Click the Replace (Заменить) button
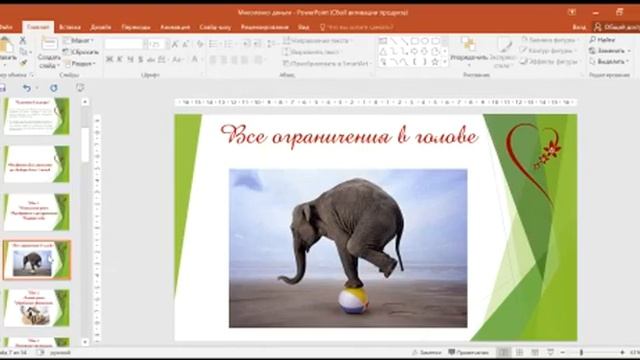The width and height of the screenshot is (640, 360). point(611,51)
